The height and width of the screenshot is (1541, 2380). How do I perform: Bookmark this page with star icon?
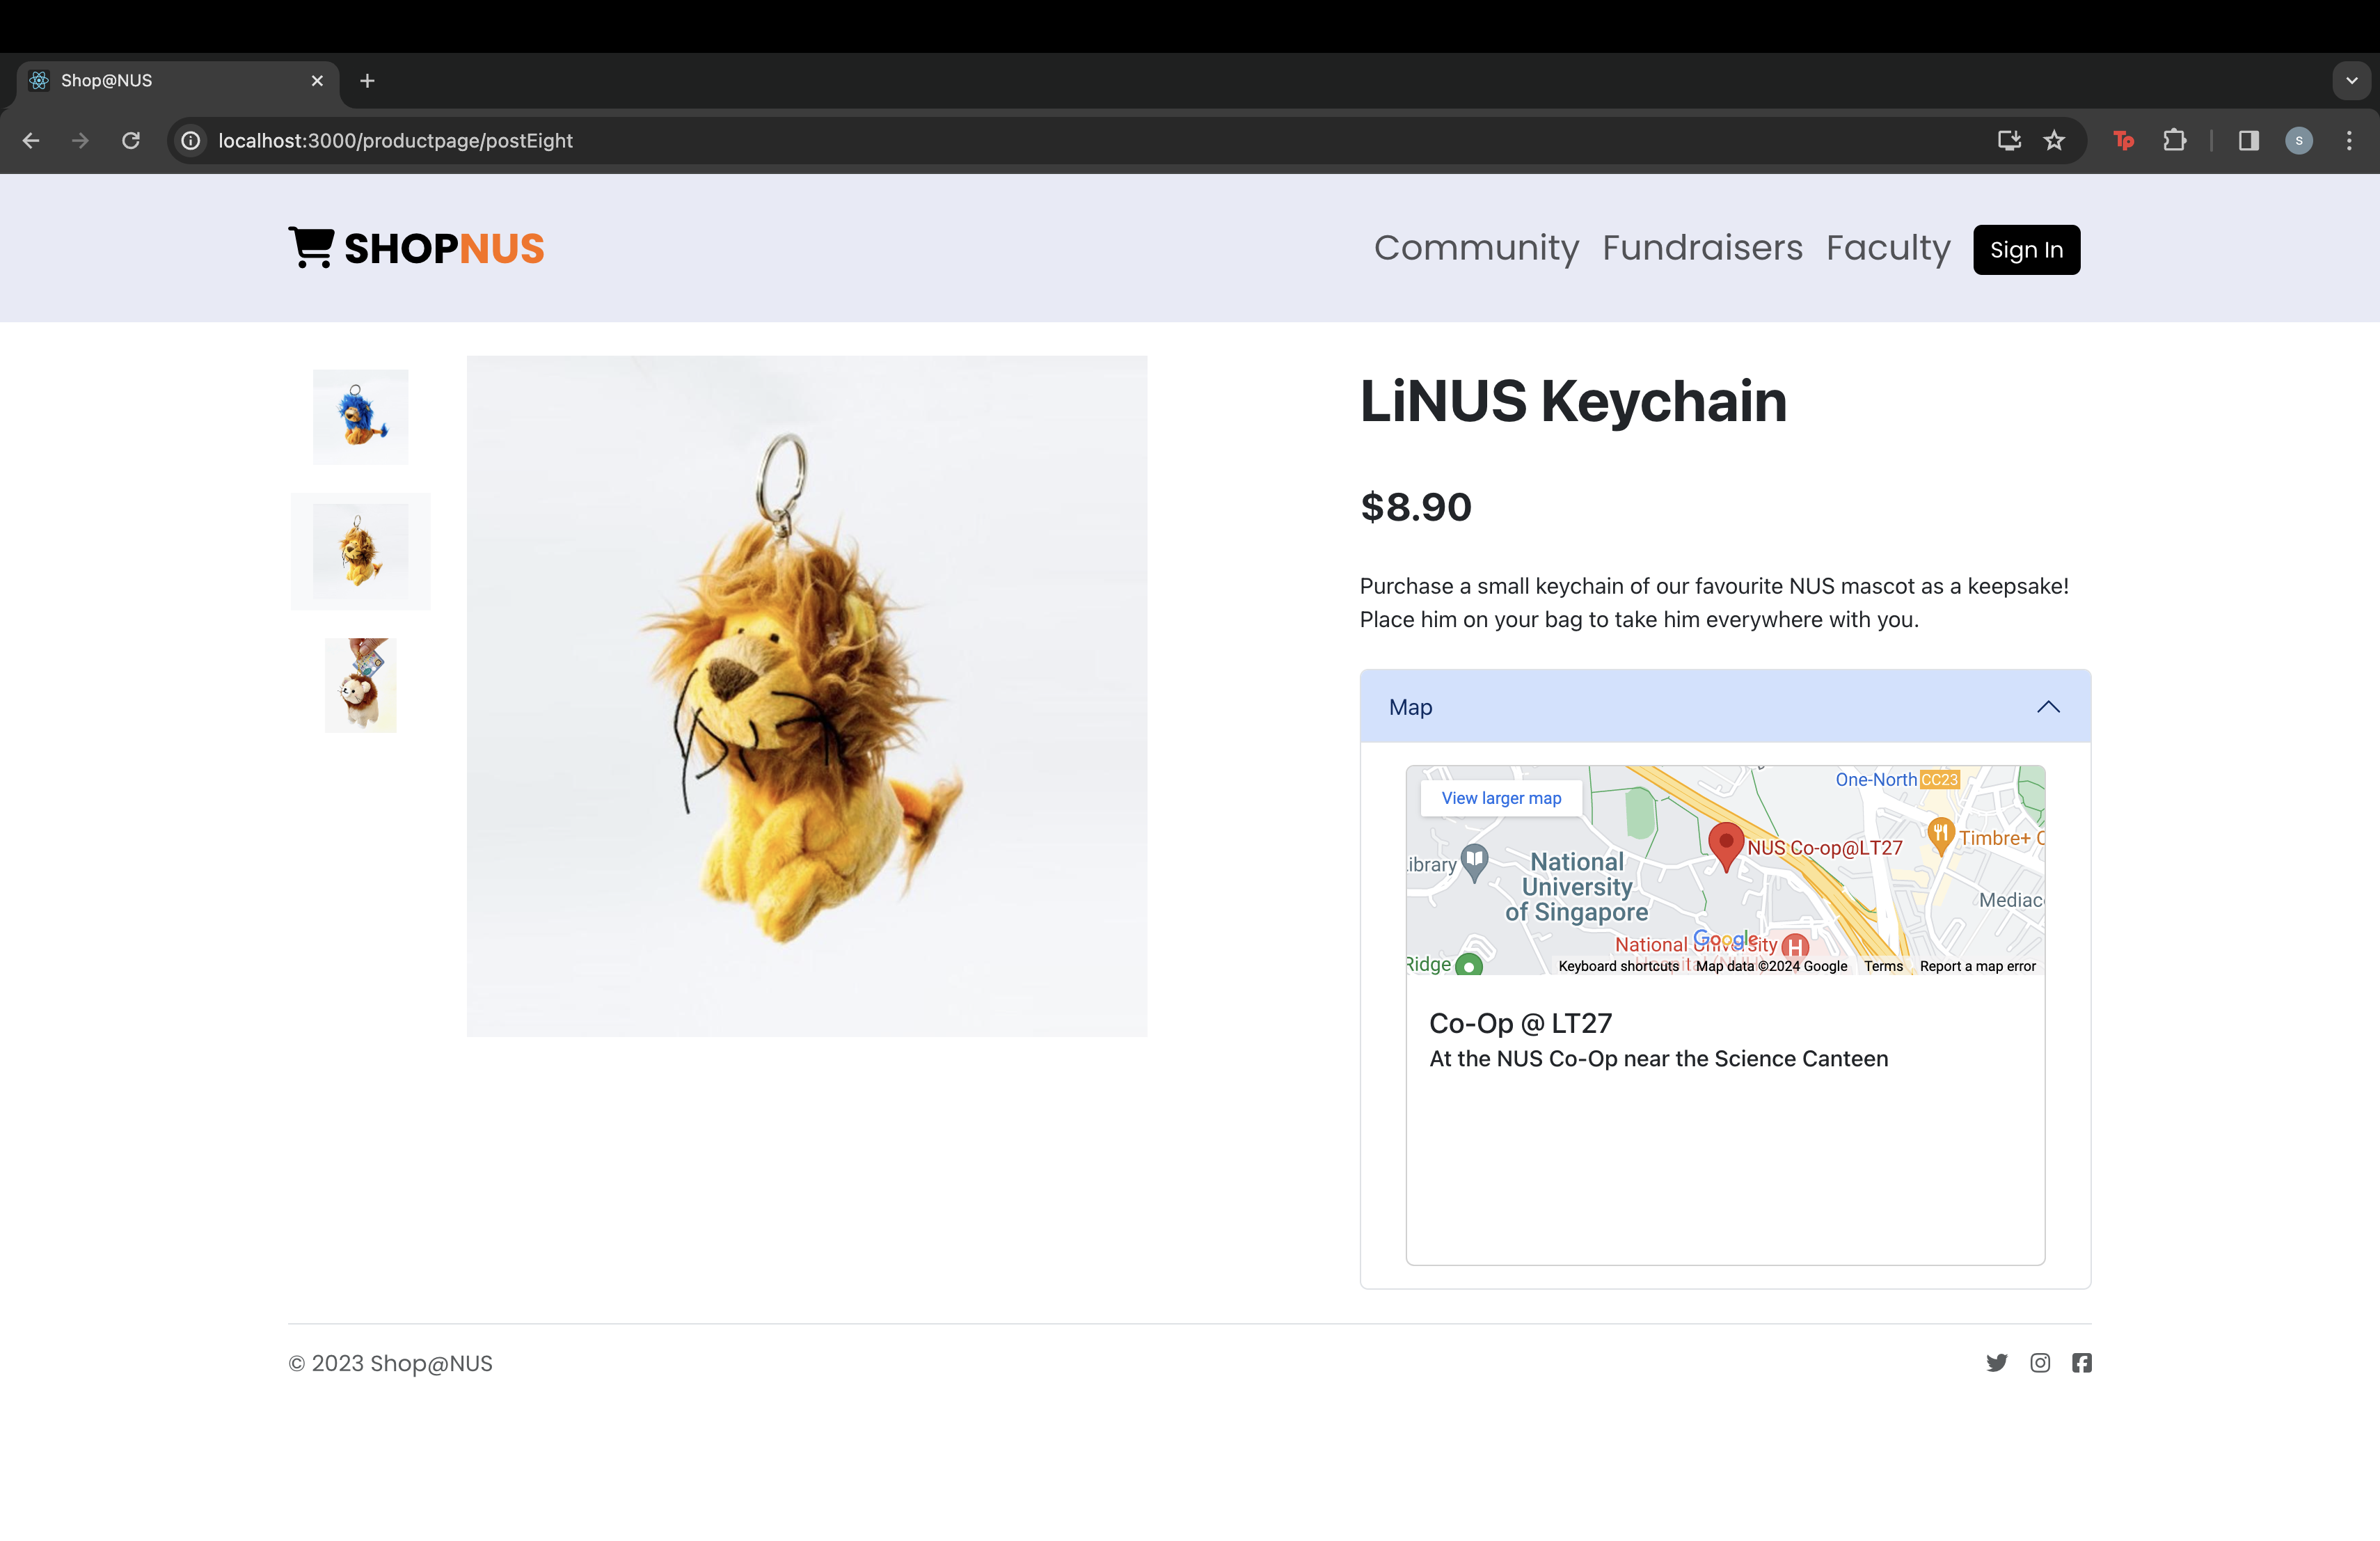tap(2054, 141)
